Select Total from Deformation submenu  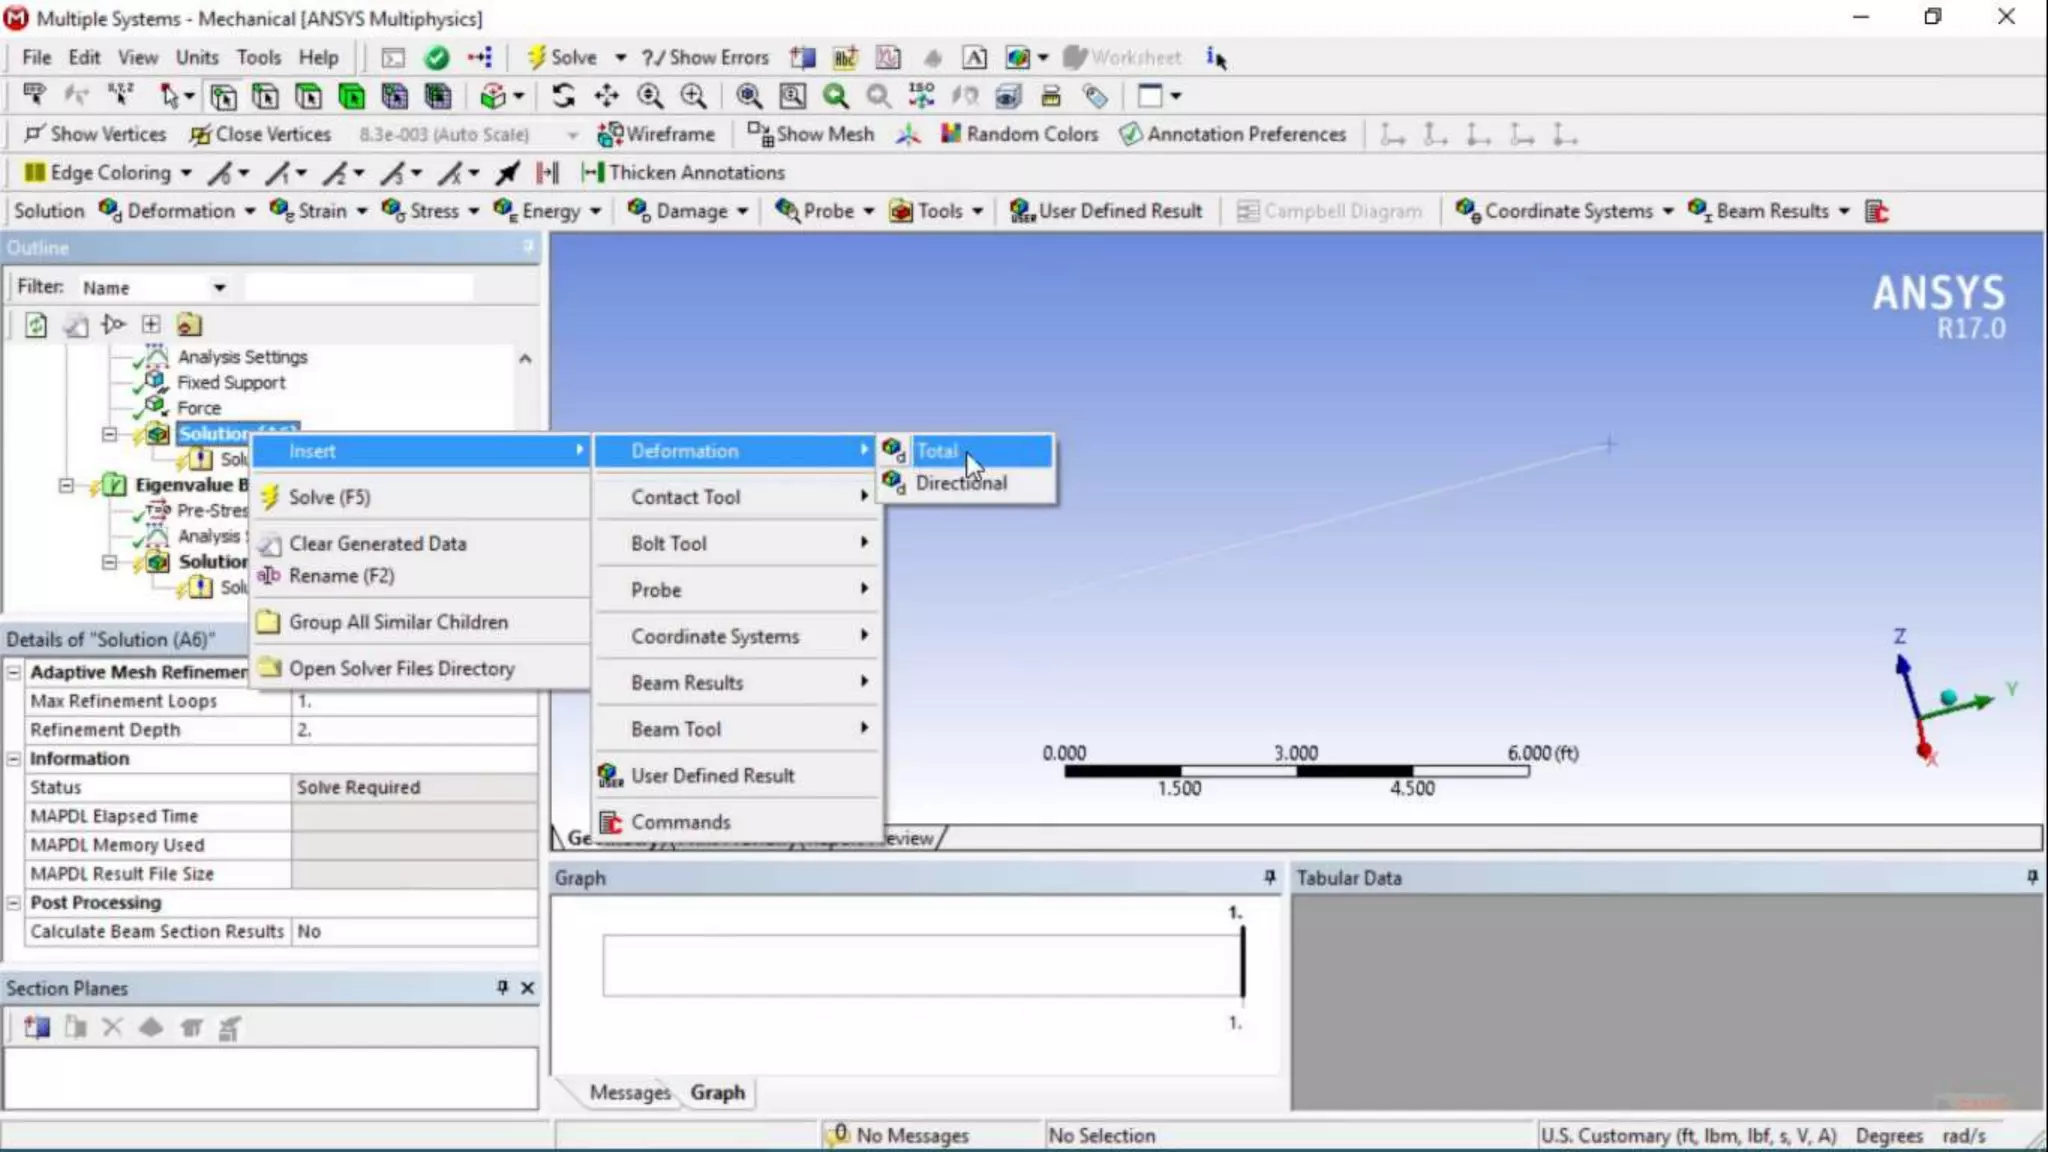pos(938,451)
